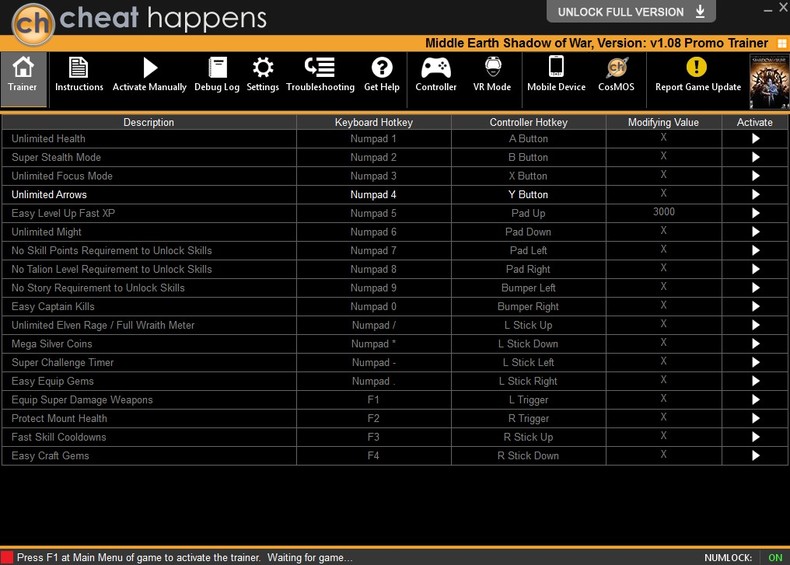Click the Shadow of War cover thumbnail
The width and height of the screenshot is (790, 565).
click(769, 81)
